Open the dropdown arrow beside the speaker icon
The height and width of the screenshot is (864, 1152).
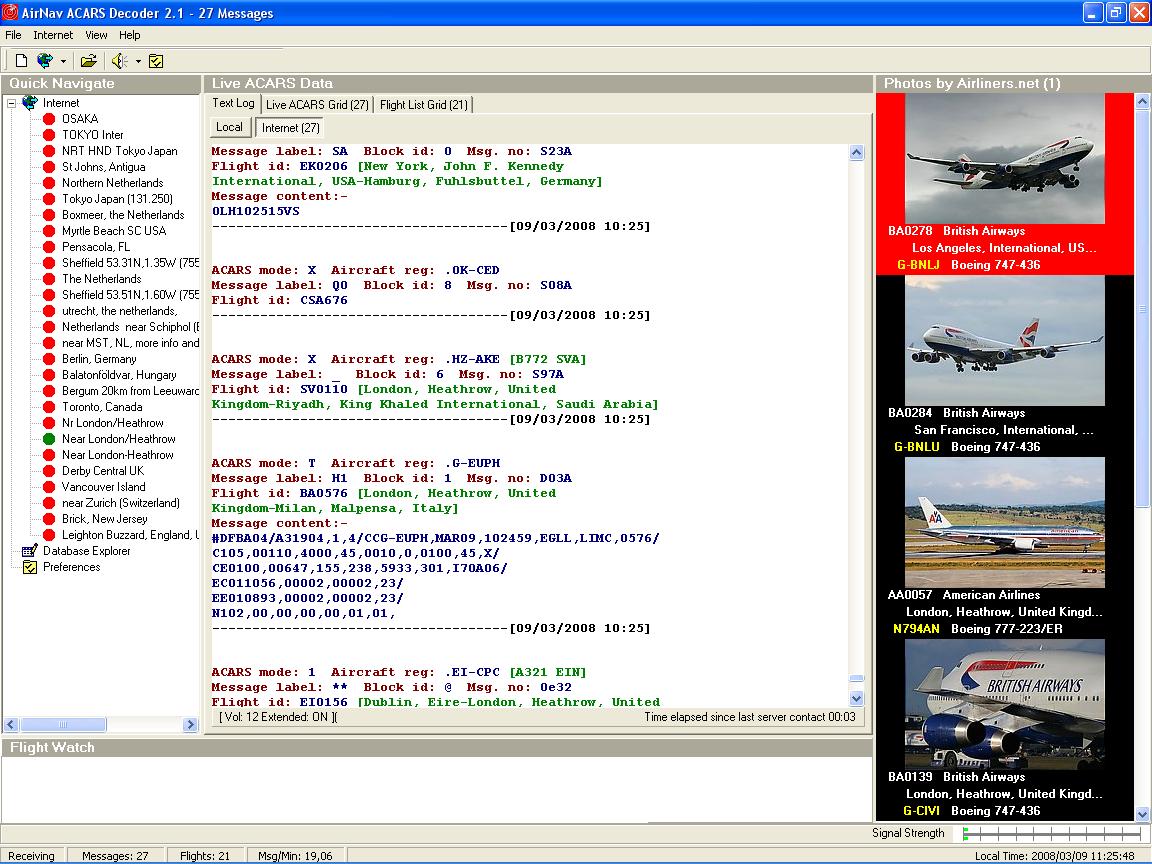pos(138,61)
